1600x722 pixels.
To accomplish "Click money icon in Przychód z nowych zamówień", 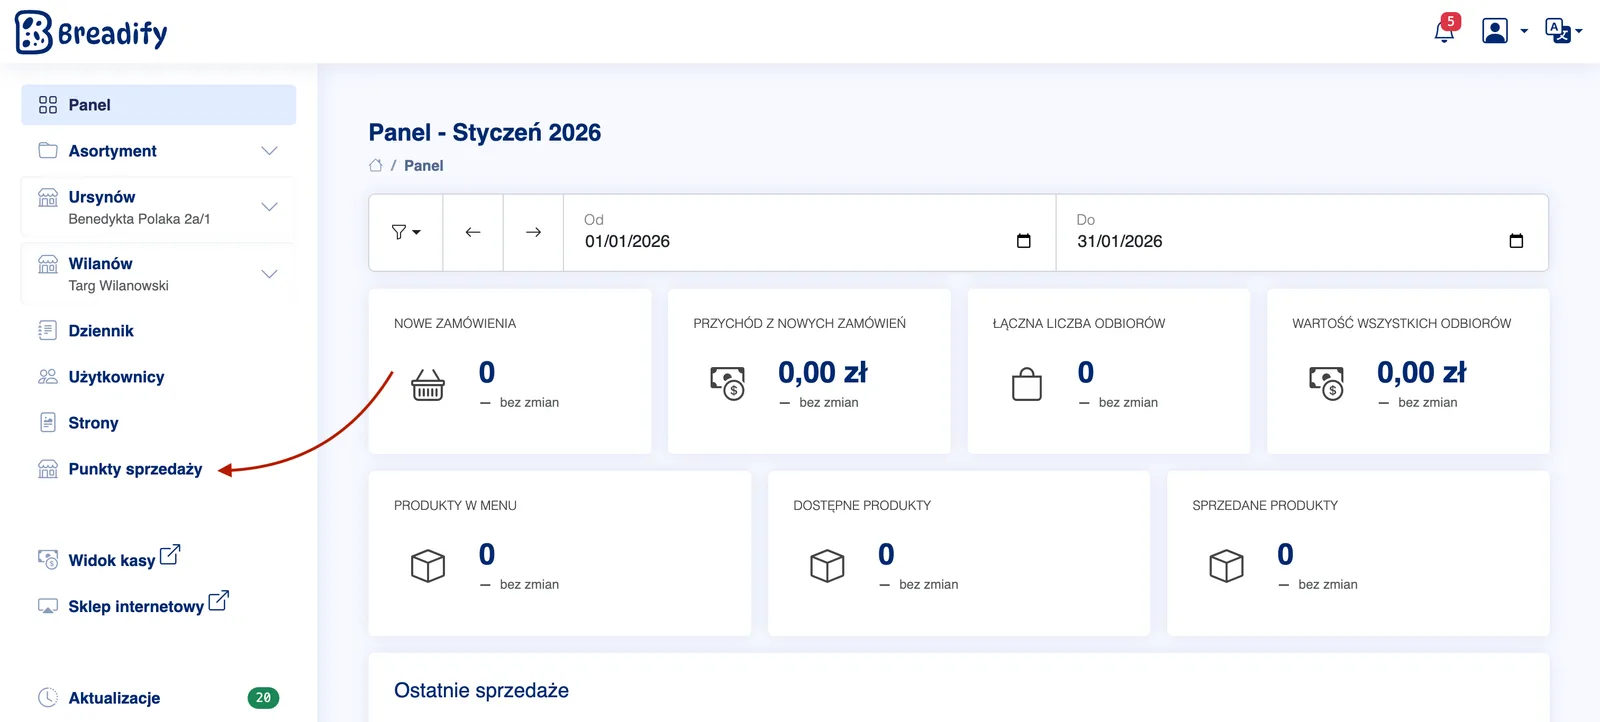I will click(x=727, y=383).
